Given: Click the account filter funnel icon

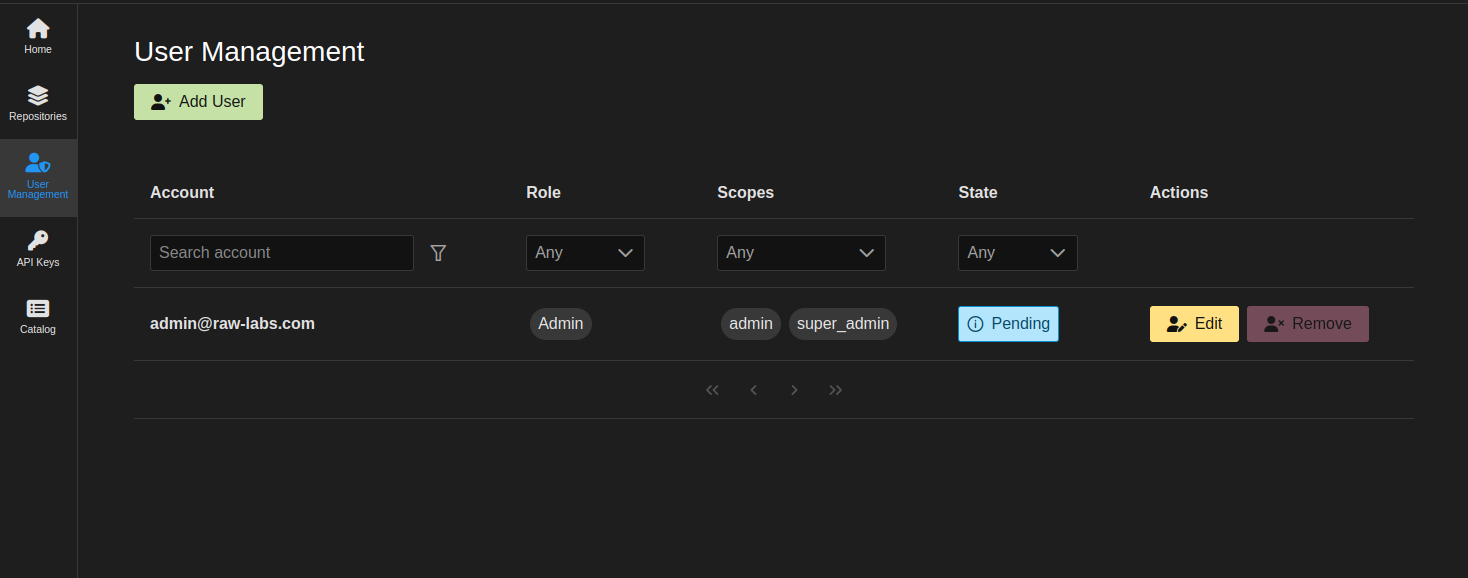Looking at the screenshot, I should pos(438,253).
